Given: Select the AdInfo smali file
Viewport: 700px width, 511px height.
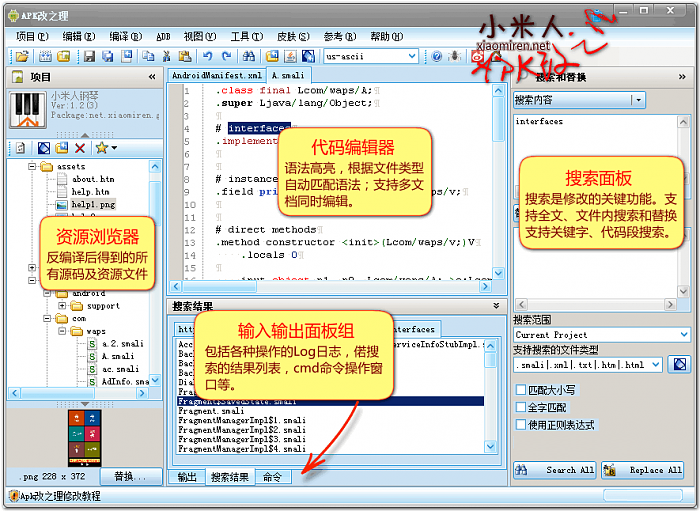Looking at the screenshot, I should tap(125, 381).
